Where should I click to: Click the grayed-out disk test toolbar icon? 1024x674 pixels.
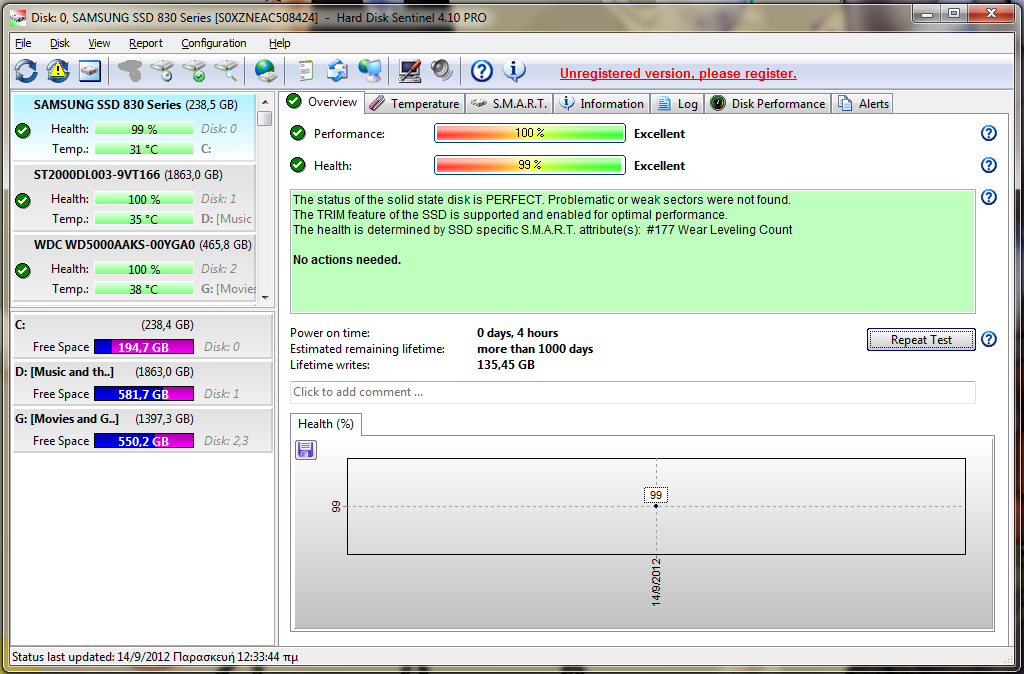[130, 71]
